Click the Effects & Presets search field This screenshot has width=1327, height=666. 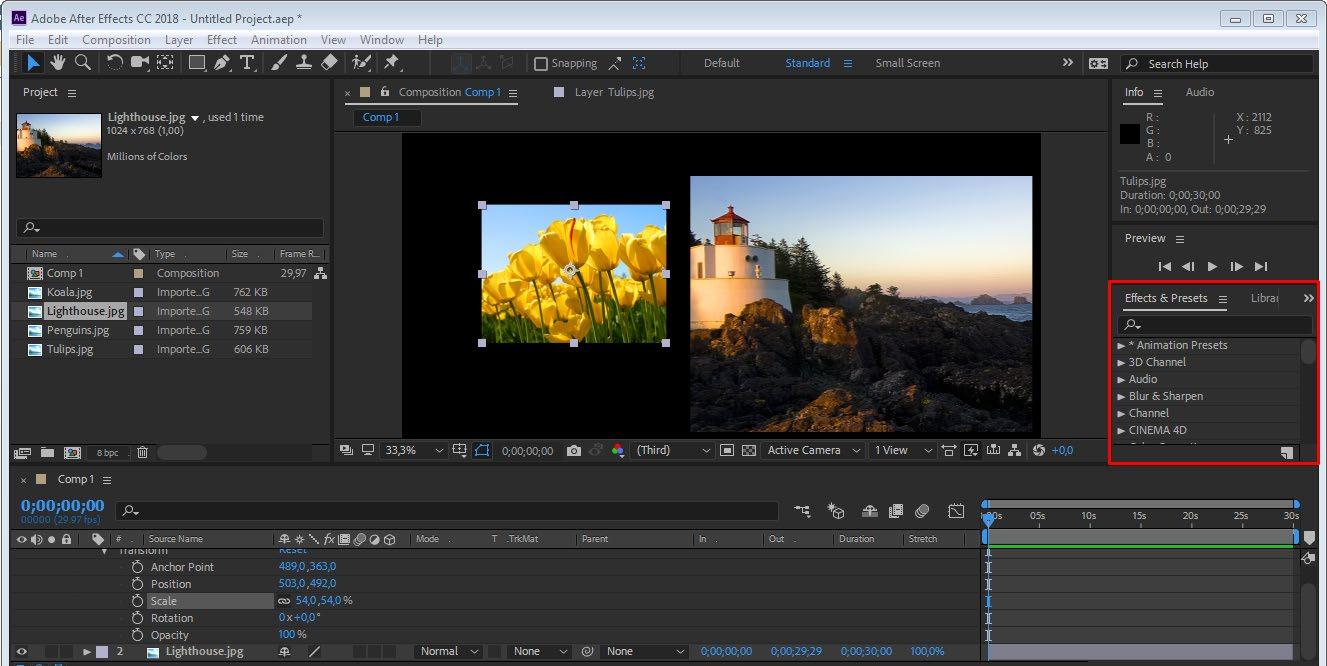[x=1215, y=325]
